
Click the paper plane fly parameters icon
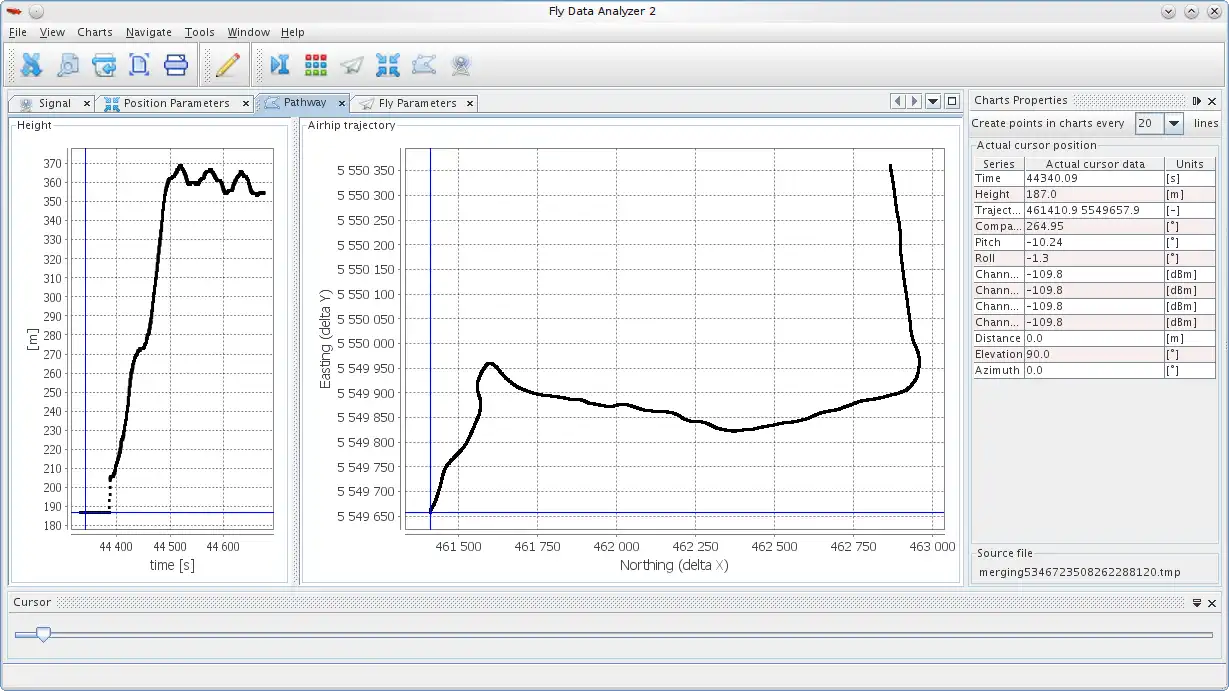352,65
